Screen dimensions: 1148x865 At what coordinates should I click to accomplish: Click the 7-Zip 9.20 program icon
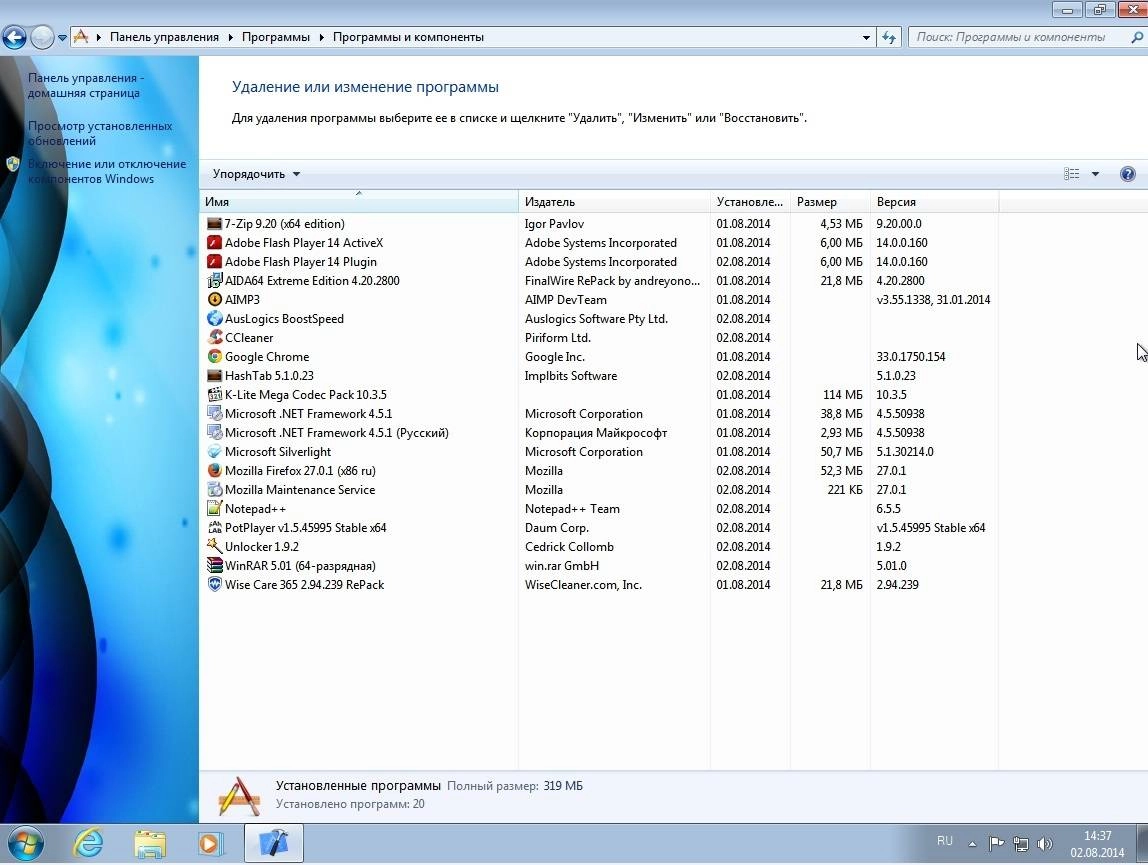point(215,223)
